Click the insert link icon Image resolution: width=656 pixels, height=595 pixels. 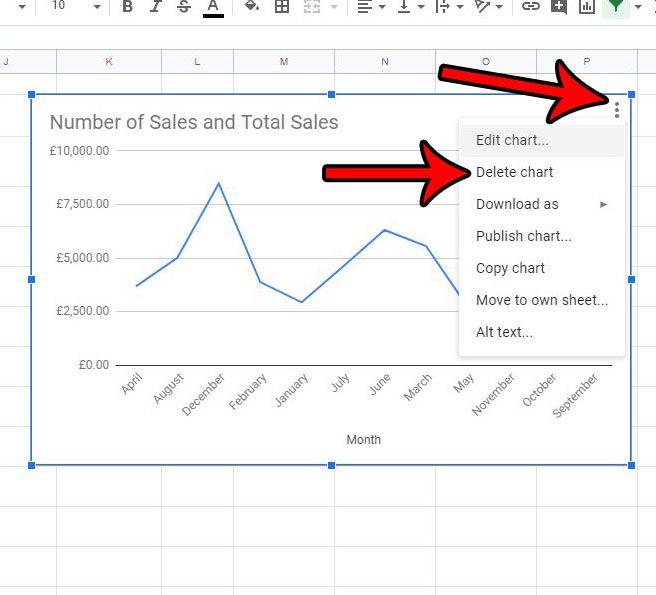531,7
